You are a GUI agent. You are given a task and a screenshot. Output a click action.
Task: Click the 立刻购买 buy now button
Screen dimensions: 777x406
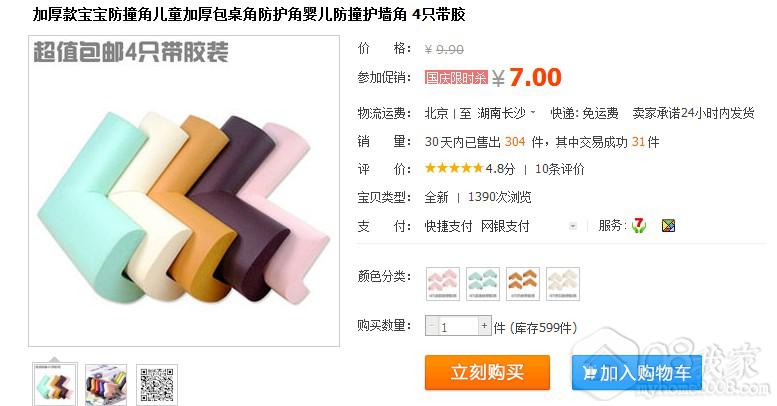487,372
